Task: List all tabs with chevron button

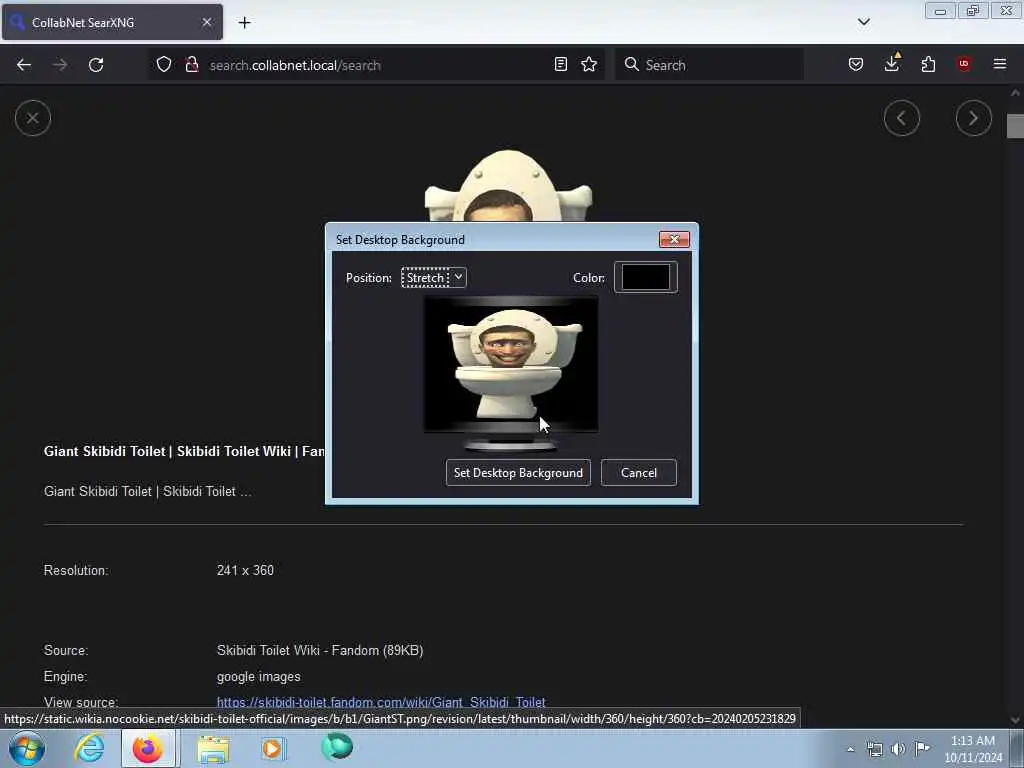Action: 863,22
